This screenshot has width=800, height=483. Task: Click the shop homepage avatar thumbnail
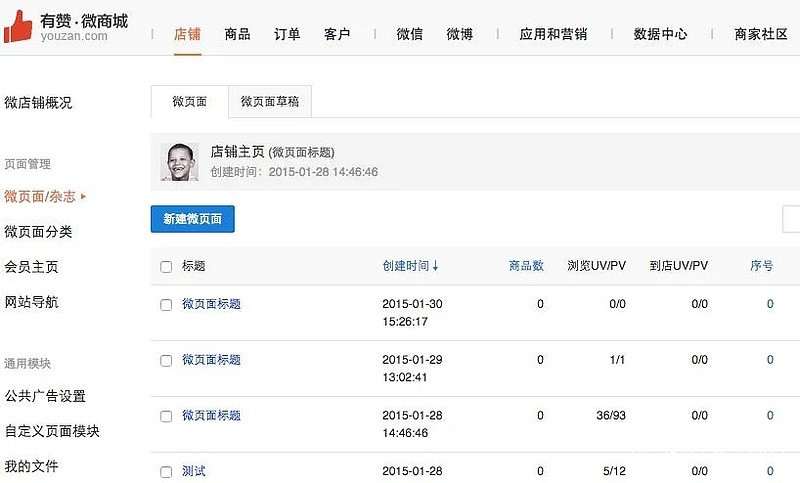(180, 162)
